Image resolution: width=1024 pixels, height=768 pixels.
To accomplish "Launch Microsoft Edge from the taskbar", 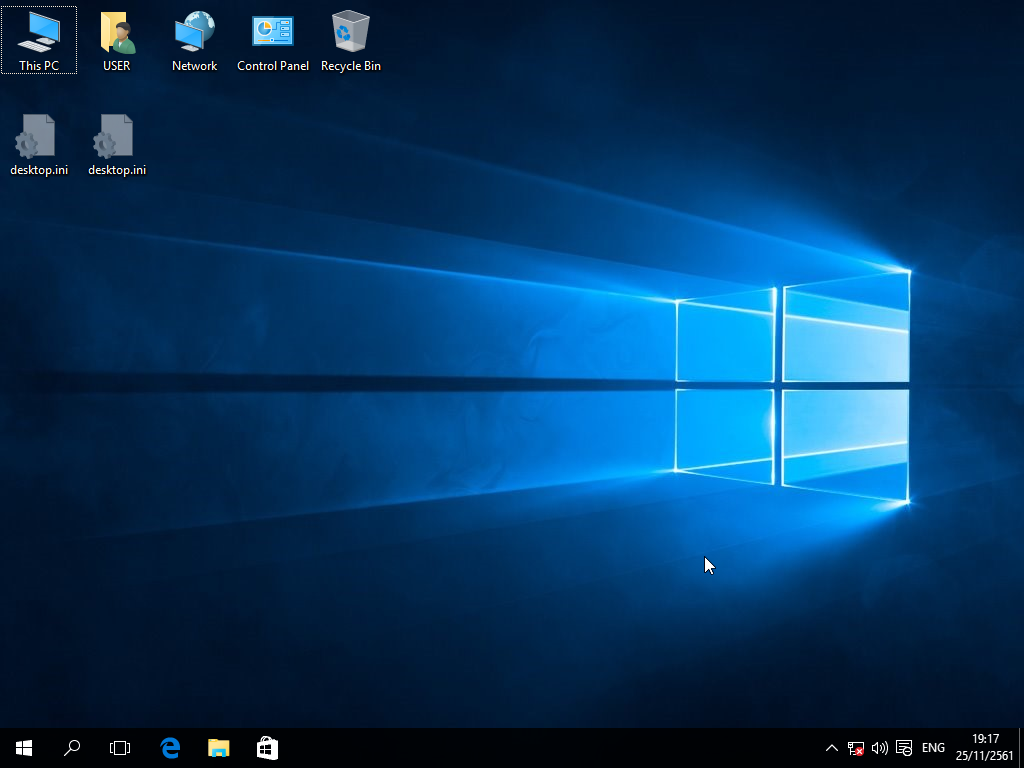I will click(170, 748).
